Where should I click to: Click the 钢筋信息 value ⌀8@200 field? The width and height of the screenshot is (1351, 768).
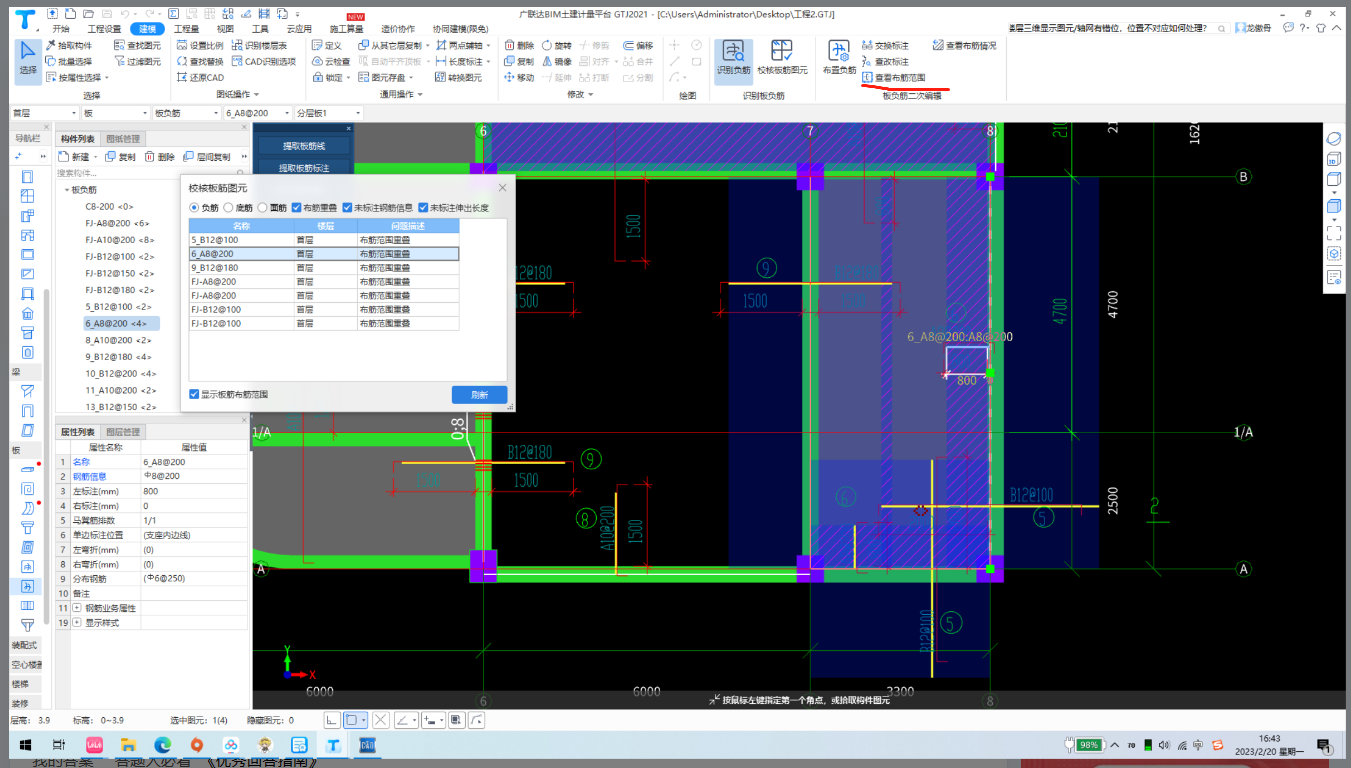pos(194,476)
